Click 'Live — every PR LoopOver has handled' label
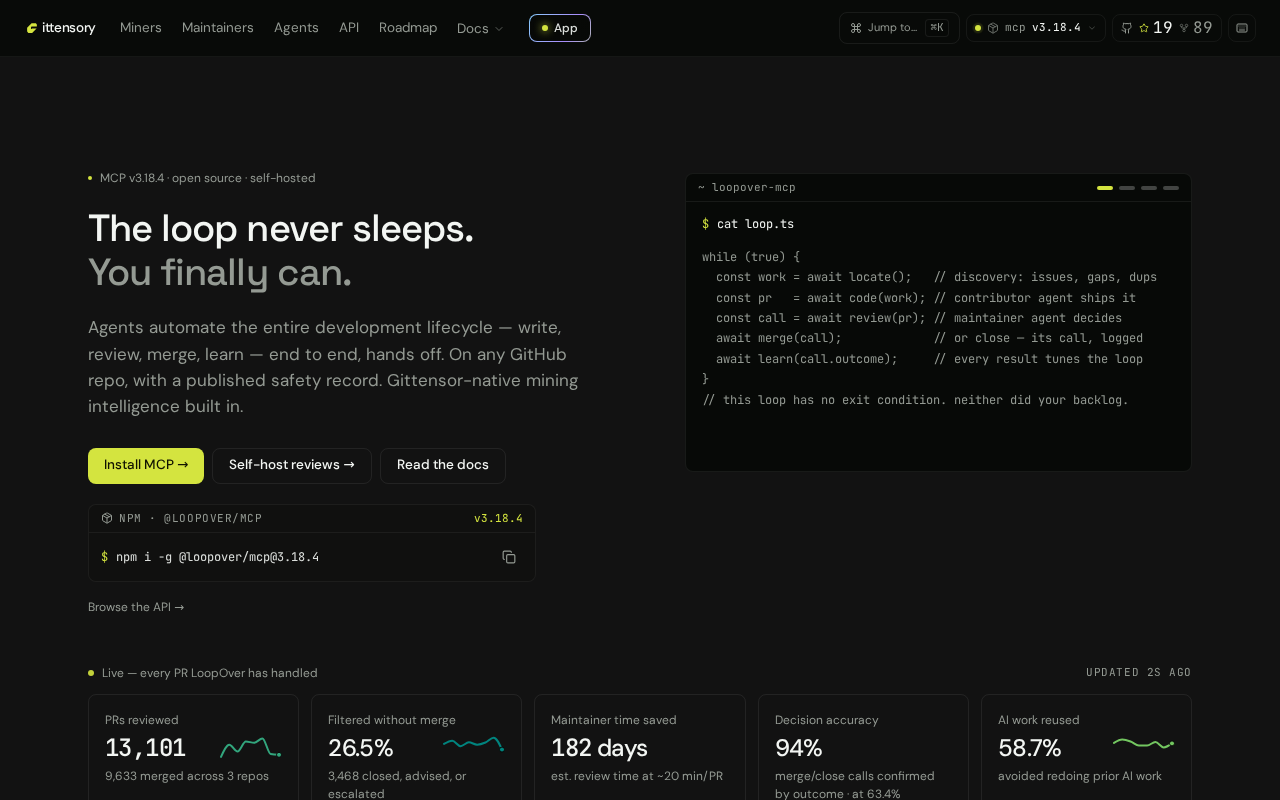 (x=210, y=673)
